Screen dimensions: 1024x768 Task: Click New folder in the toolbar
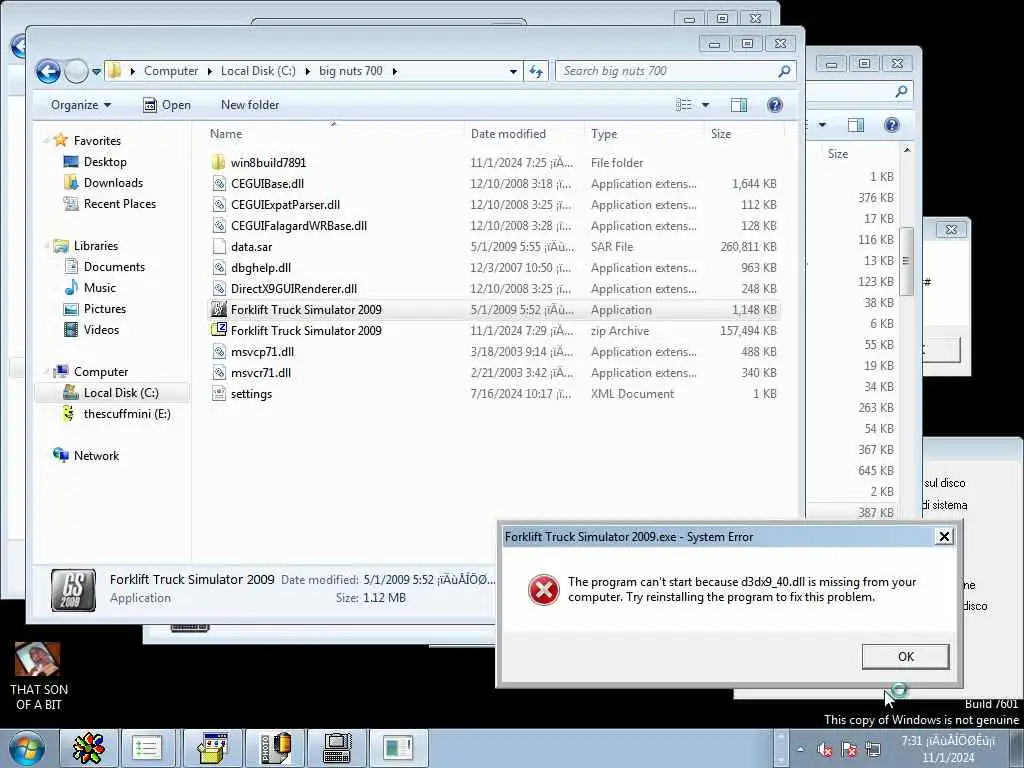click(x=249, y=105)
